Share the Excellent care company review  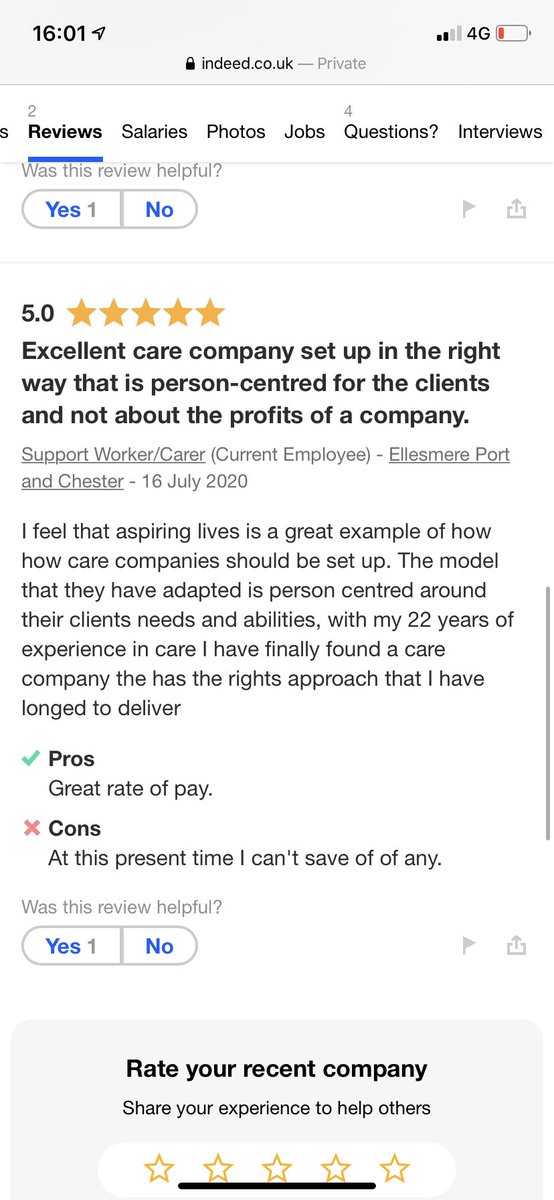click(x=516, y=945)
